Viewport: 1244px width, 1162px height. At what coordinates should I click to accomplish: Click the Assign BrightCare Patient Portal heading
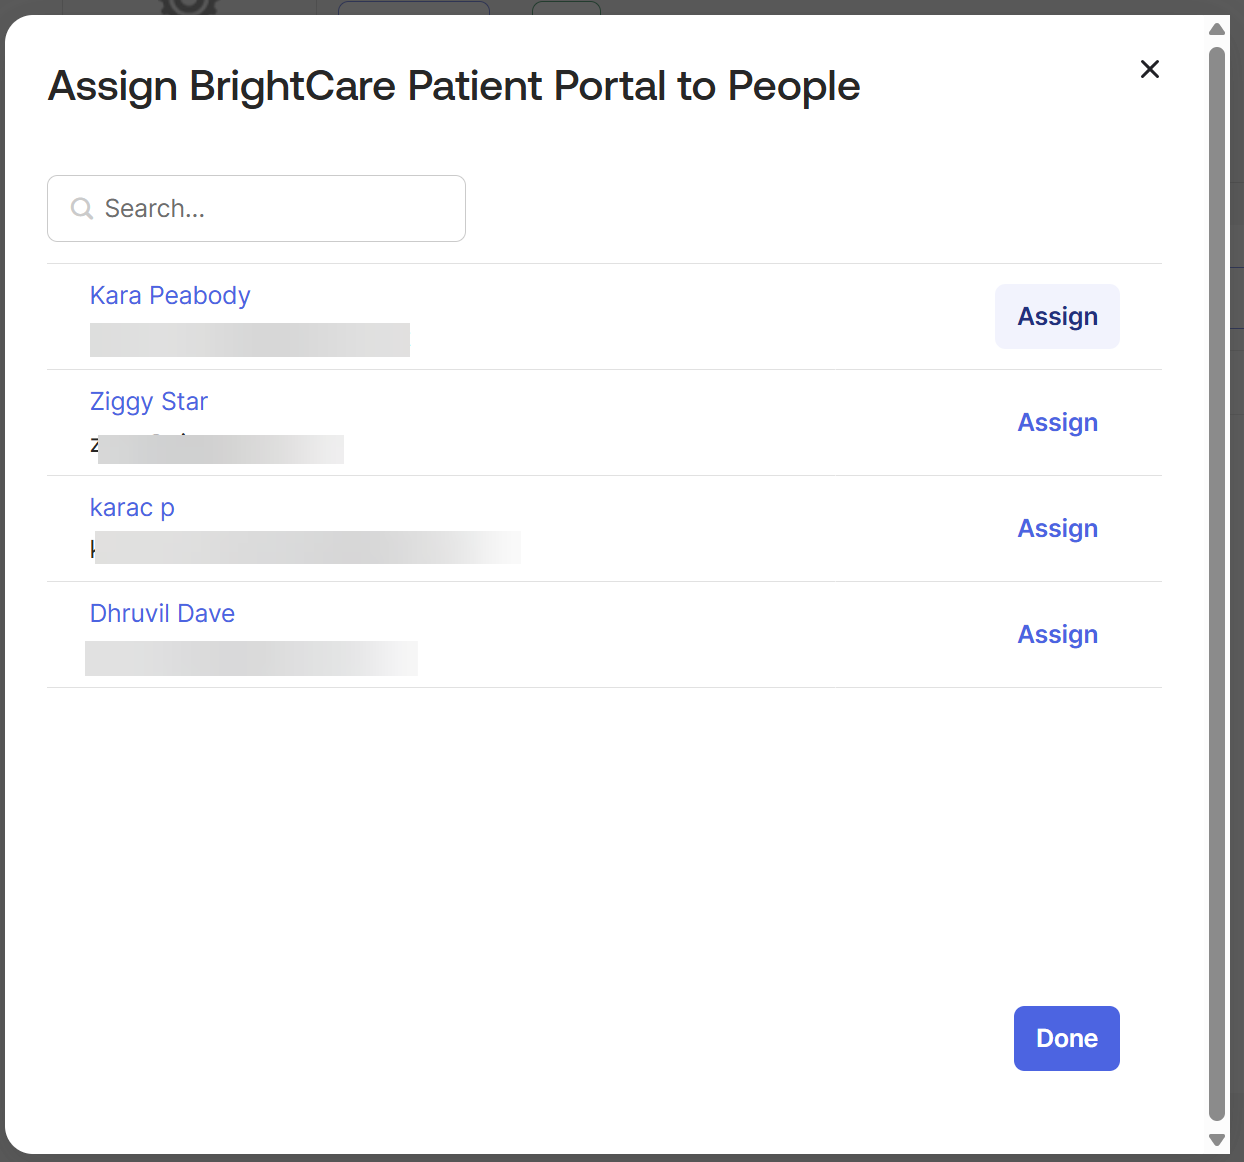pyautogui.click(x=454, y=86)
